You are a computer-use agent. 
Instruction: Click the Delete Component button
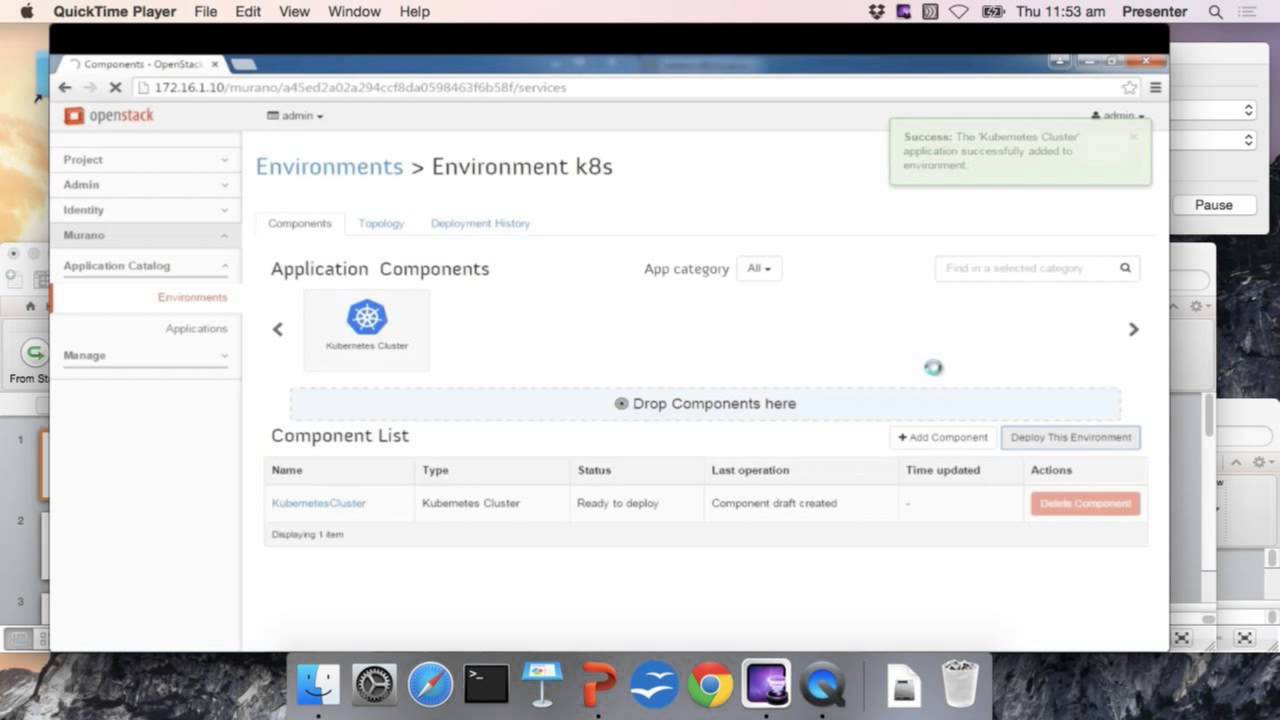(1085, 503)
